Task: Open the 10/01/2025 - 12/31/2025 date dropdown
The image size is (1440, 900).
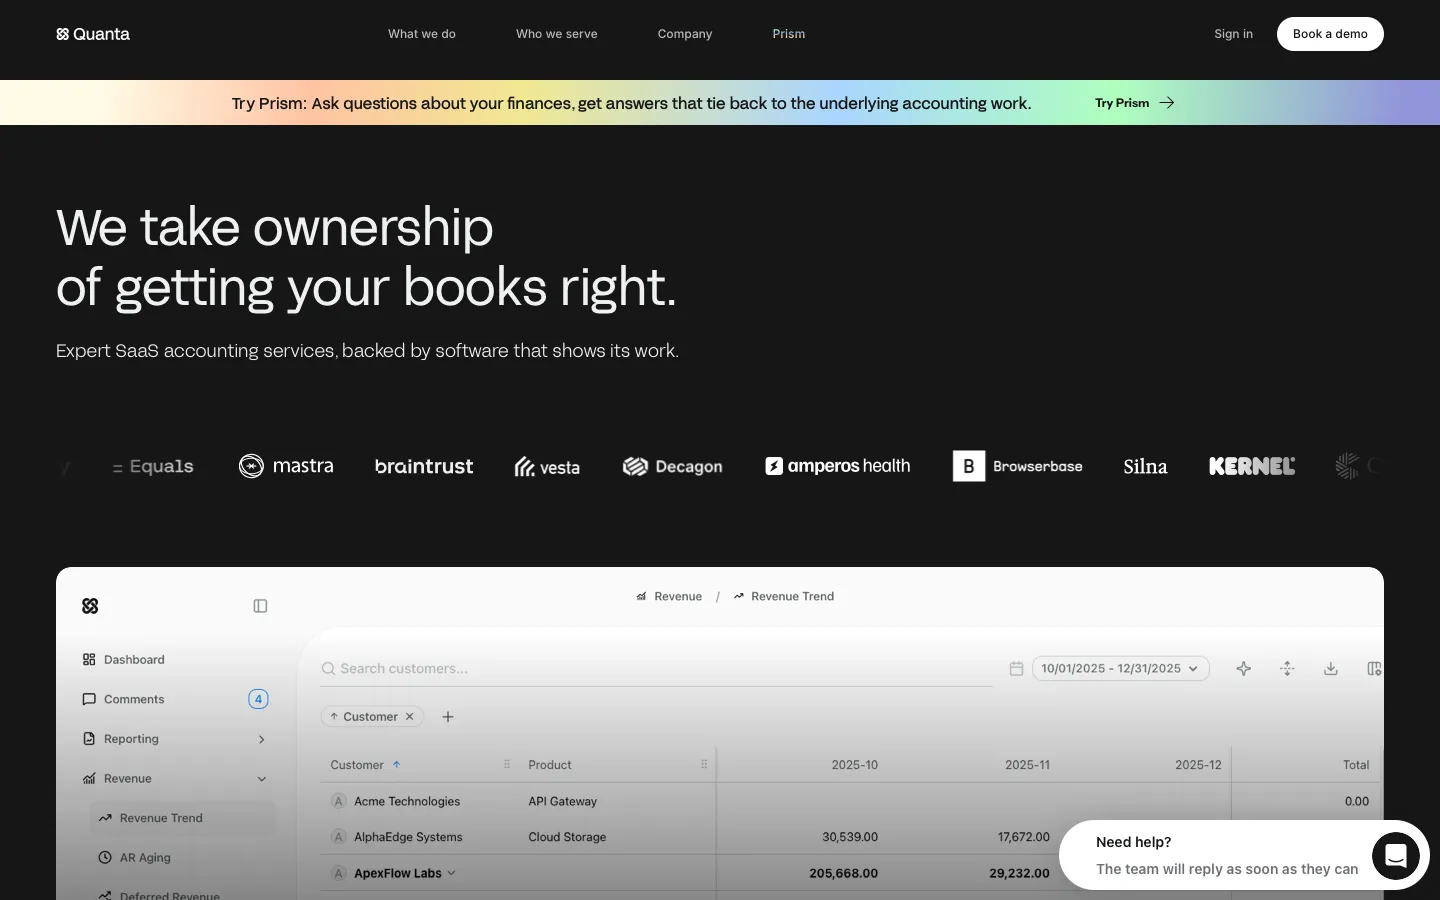Action: pyautogui.click(x=1120, y=668)
